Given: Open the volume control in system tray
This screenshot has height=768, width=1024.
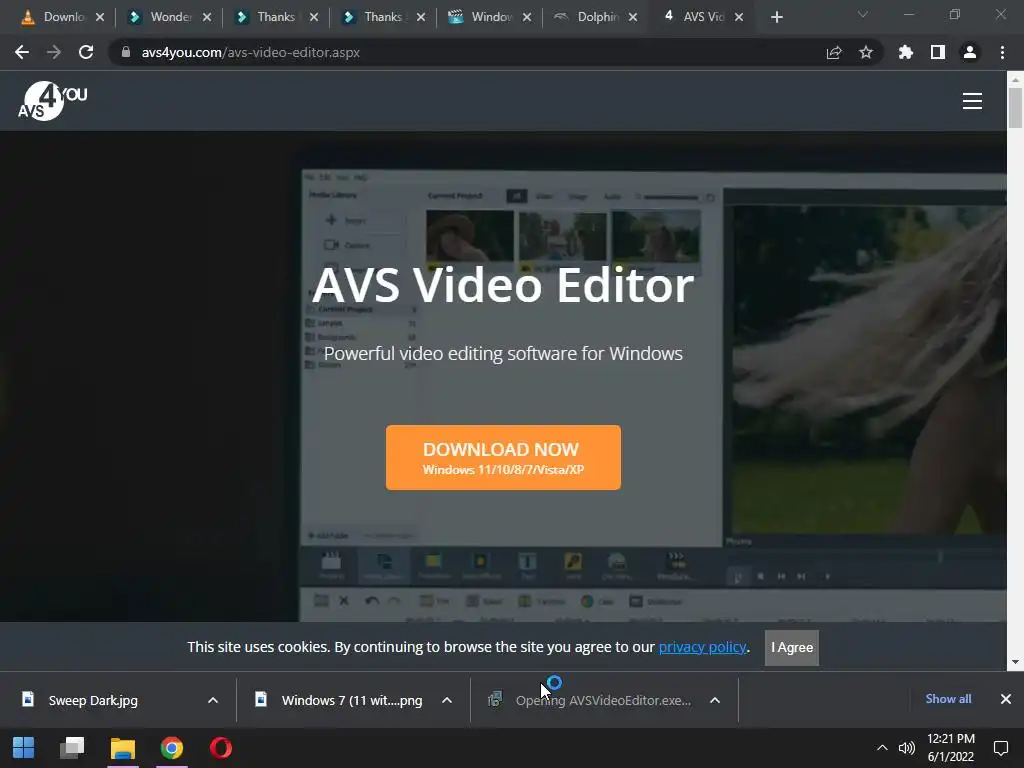Looking at the screenshot, I should [x=906, y=748].
